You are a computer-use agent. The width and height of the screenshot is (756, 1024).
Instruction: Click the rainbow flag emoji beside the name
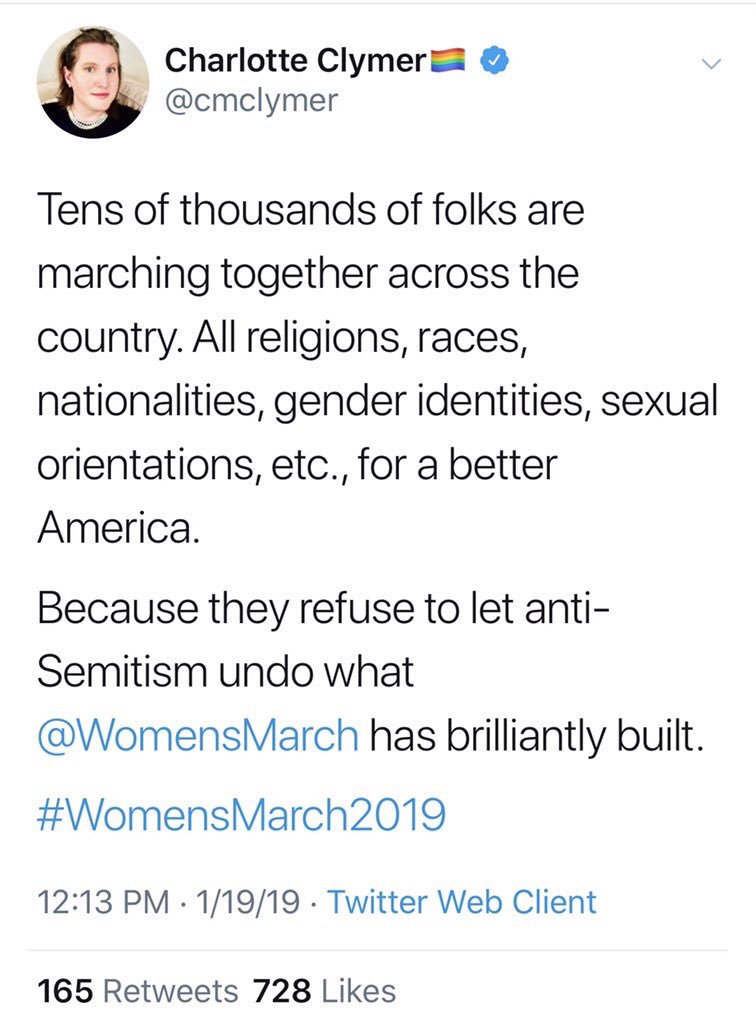point(447,60)
